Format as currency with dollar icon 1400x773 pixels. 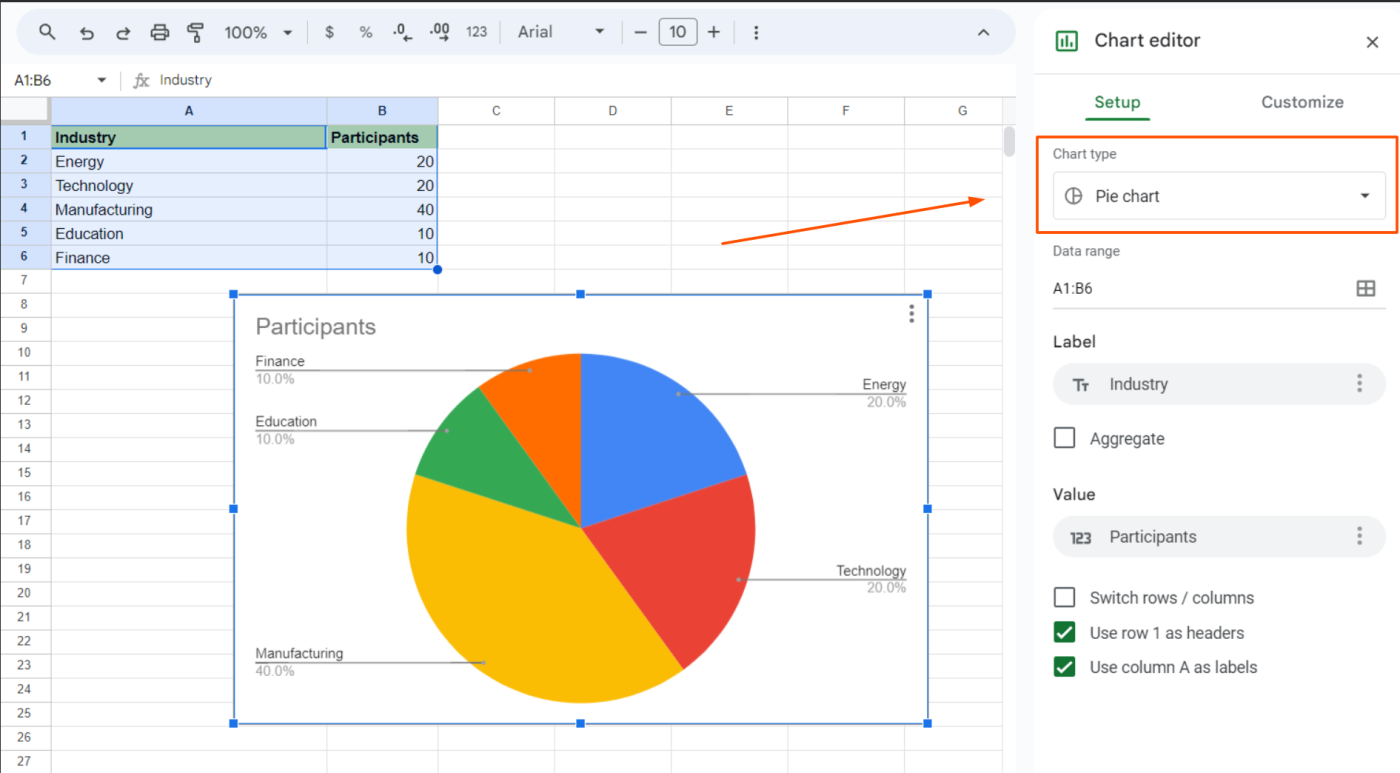[329, 32]
